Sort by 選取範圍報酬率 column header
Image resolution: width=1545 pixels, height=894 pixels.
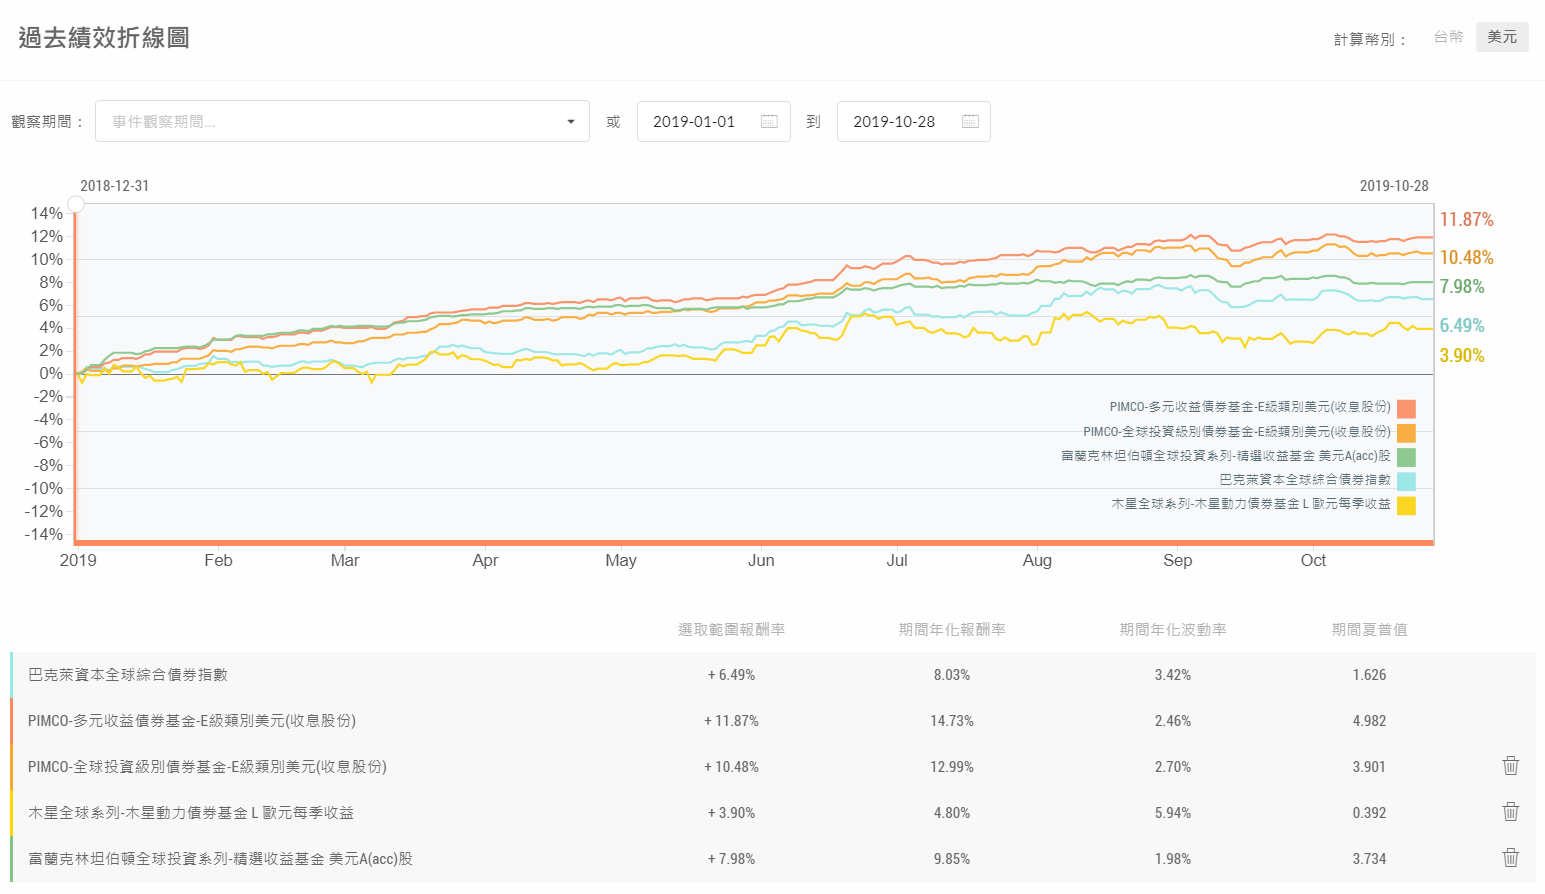point(731,629)
